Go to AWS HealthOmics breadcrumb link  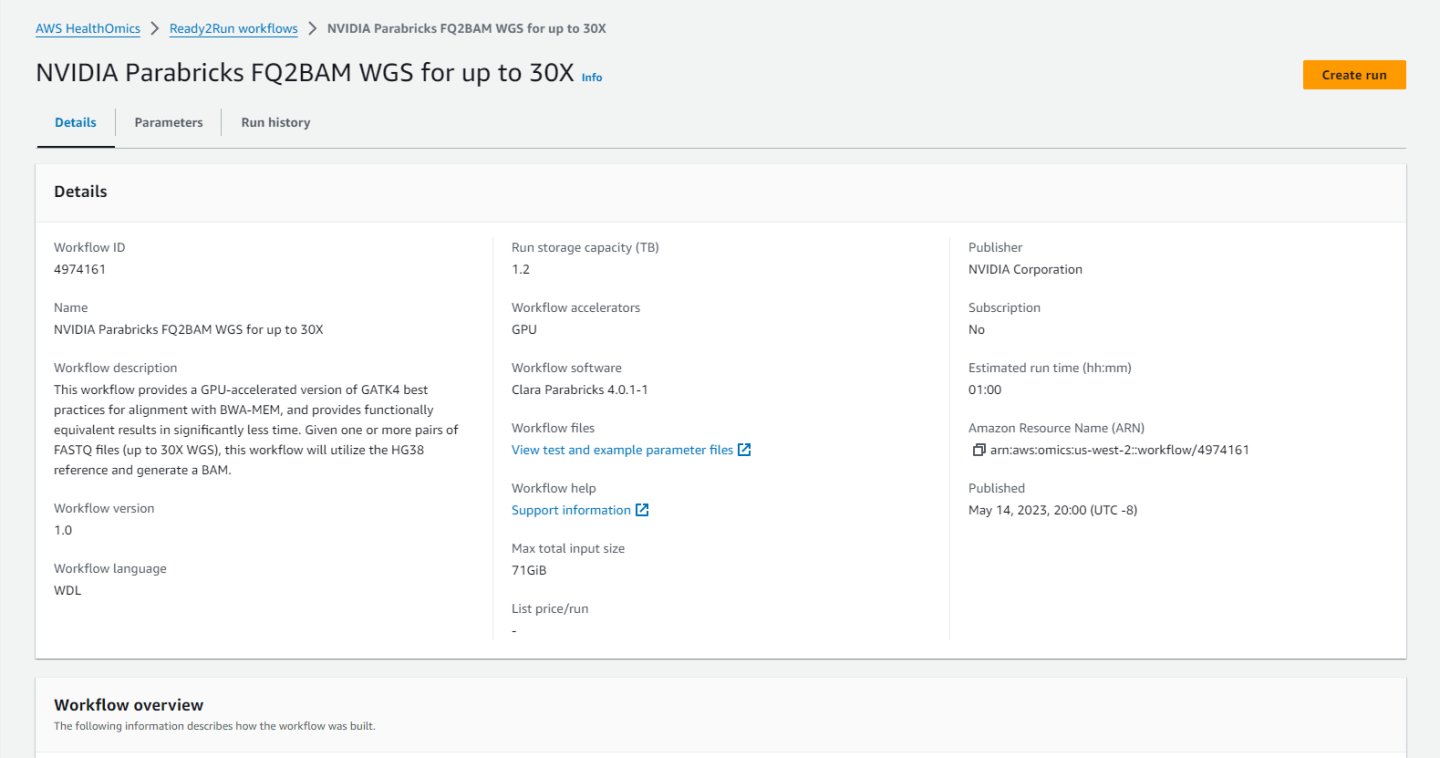pyautogui.click(x=88, y=29)
